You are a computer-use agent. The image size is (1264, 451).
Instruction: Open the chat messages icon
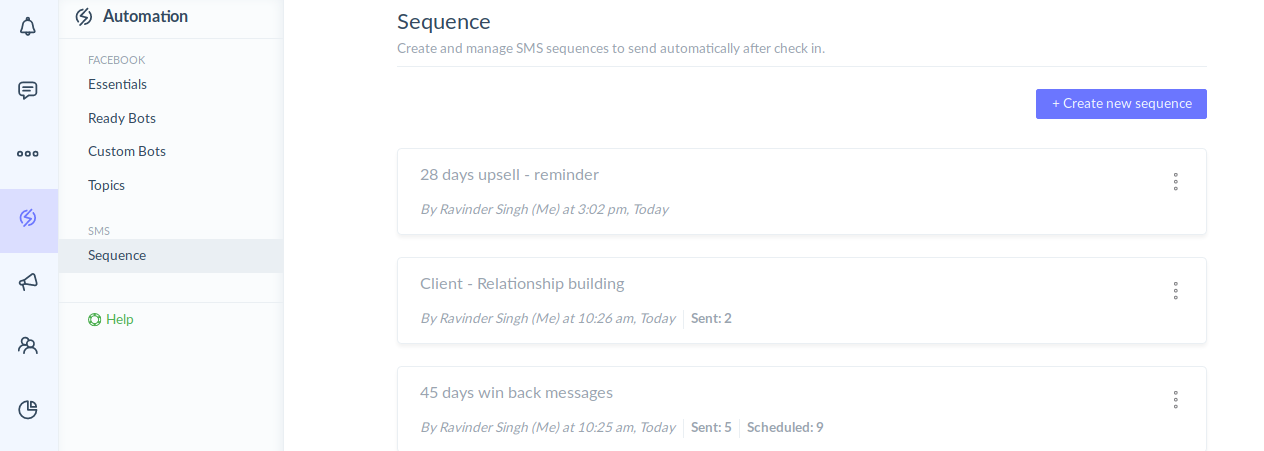(x=28, y=91)
